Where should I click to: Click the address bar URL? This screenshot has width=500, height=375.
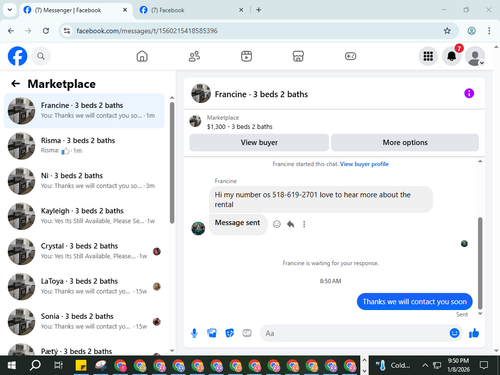click(x=147, y=31)
